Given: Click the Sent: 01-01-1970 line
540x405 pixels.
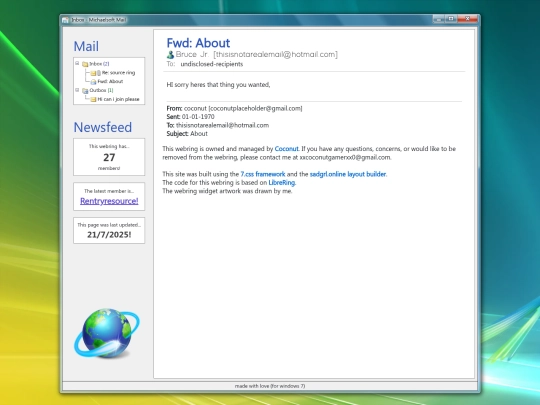Looking at the screenshot, I should [190, 117].
